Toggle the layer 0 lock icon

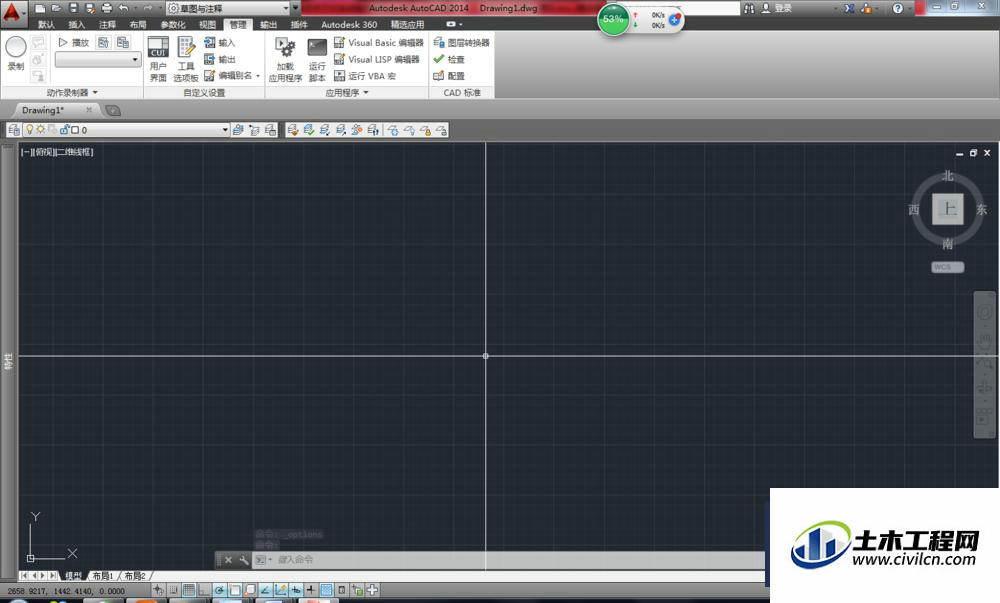point(64,129)
